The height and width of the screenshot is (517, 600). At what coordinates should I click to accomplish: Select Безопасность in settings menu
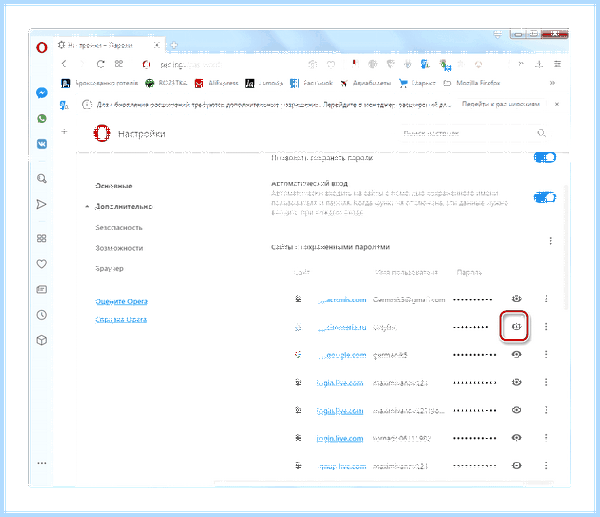[x=119, y=227]
